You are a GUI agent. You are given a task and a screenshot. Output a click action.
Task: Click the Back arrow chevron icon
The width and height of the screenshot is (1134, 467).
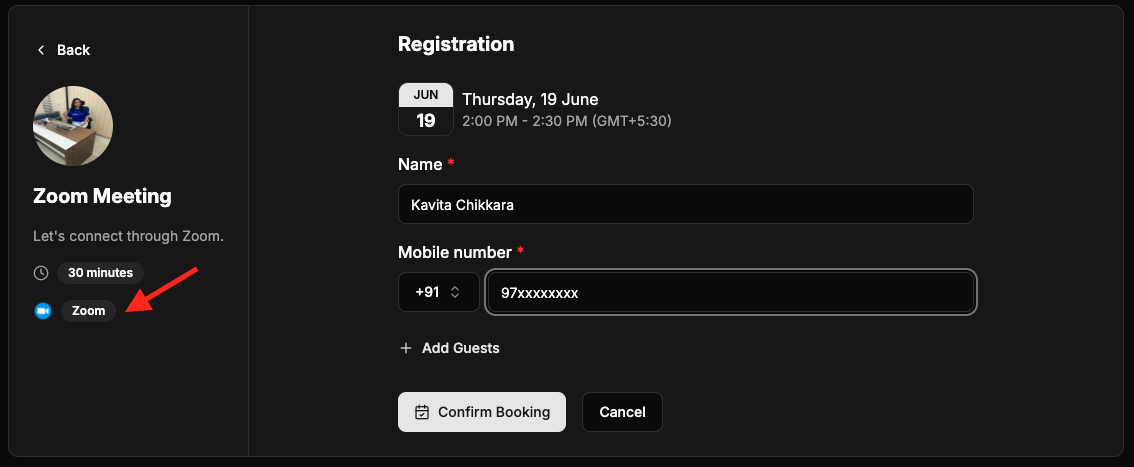[x=41, y=50]
